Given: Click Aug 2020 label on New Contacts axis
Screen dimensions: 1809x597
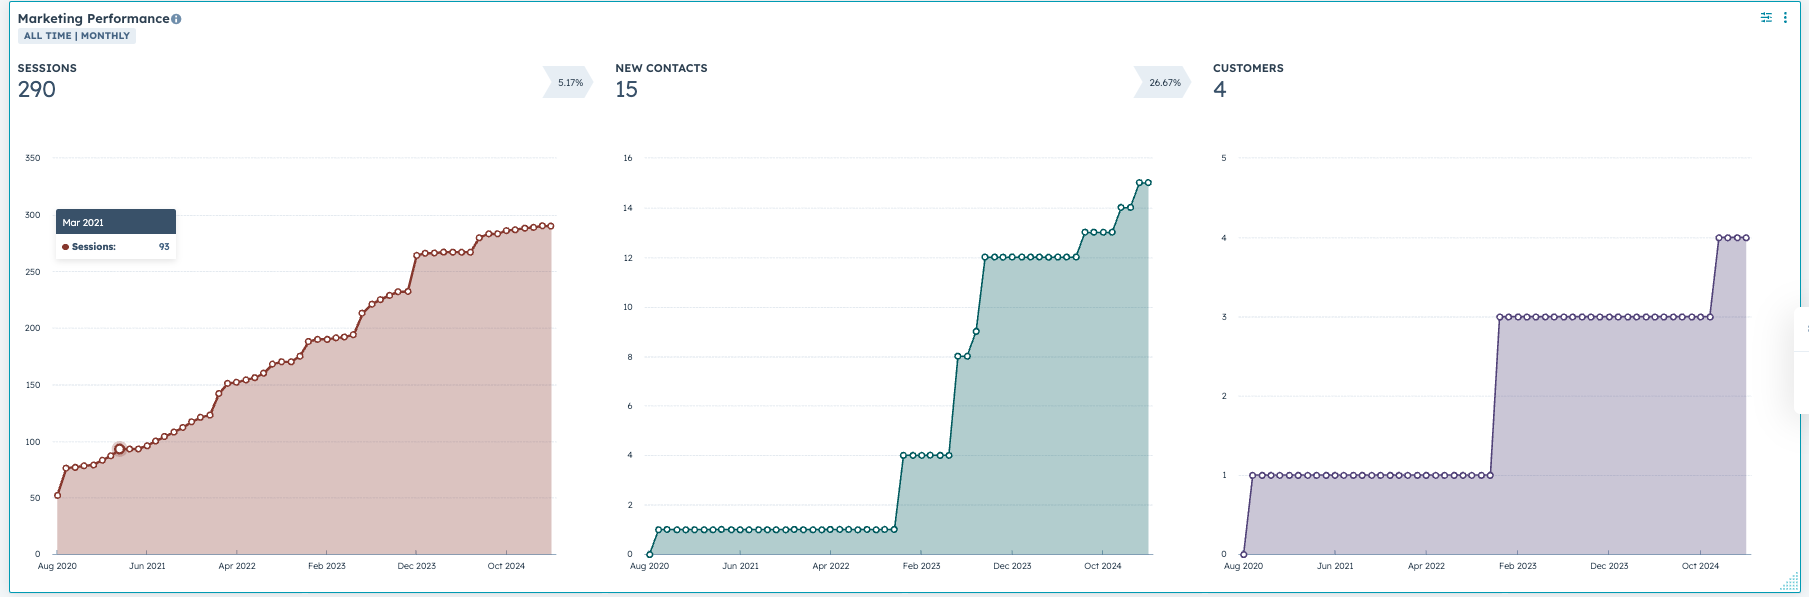Looking at the screenshot, I should pos(649,566).
